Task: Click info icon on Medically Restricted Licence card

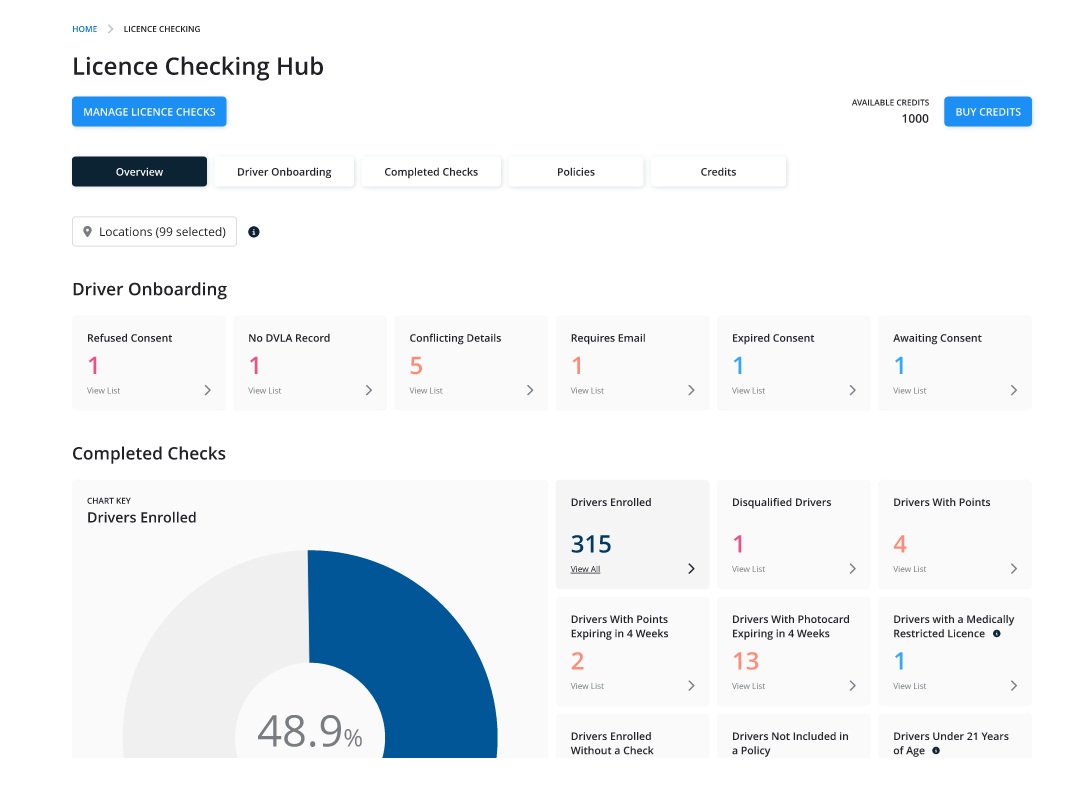Action: tap(997, 634)
